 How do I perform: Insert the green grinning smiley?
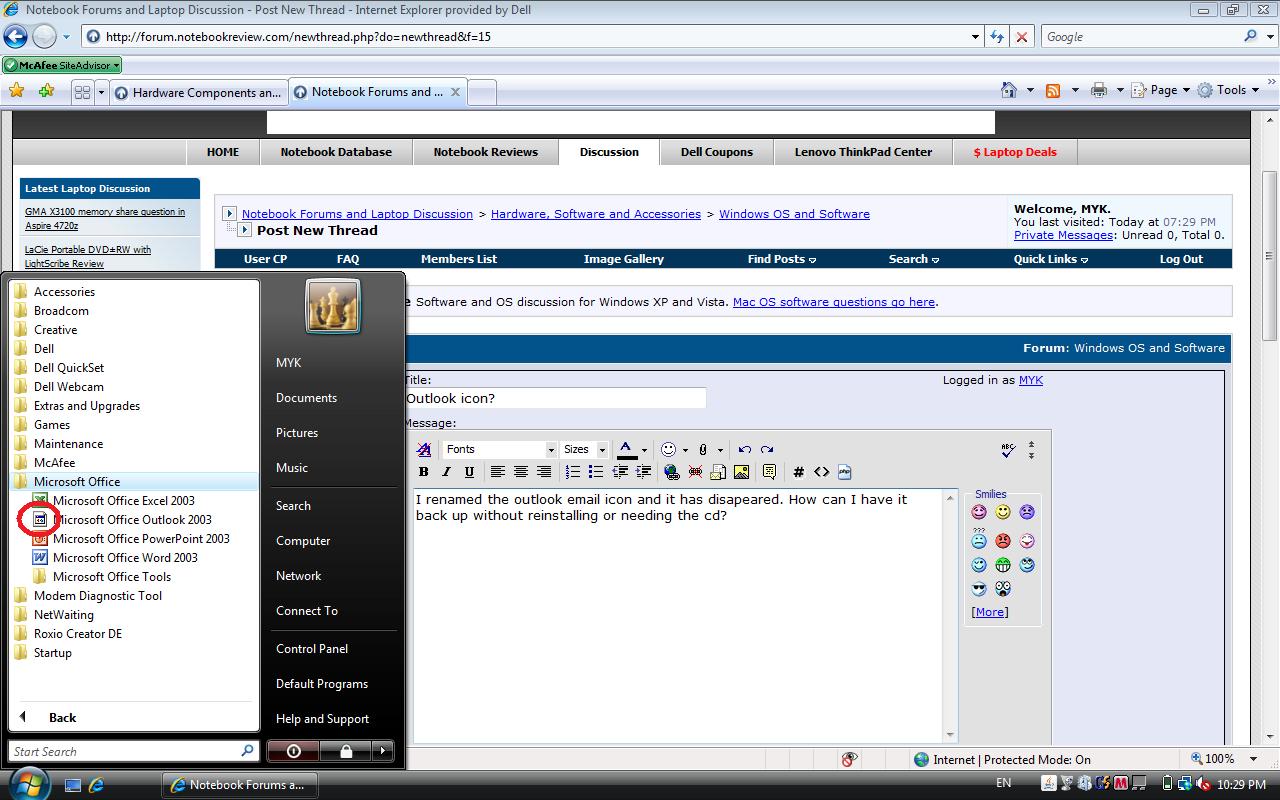pos(1003,565)
